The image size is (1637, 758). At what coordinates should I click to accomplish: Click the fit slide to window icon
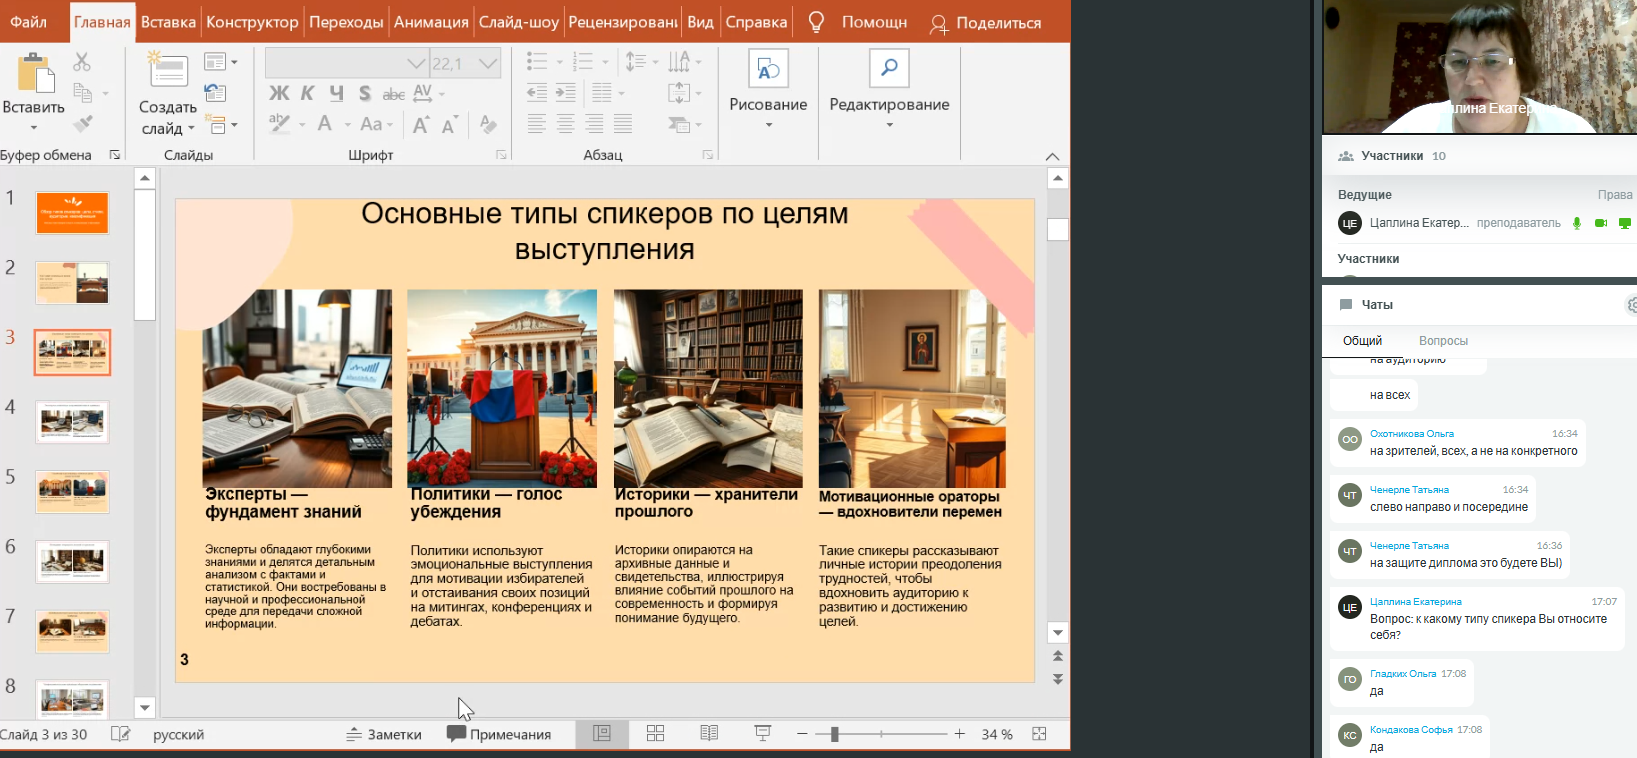click(x=1039, y=734)
